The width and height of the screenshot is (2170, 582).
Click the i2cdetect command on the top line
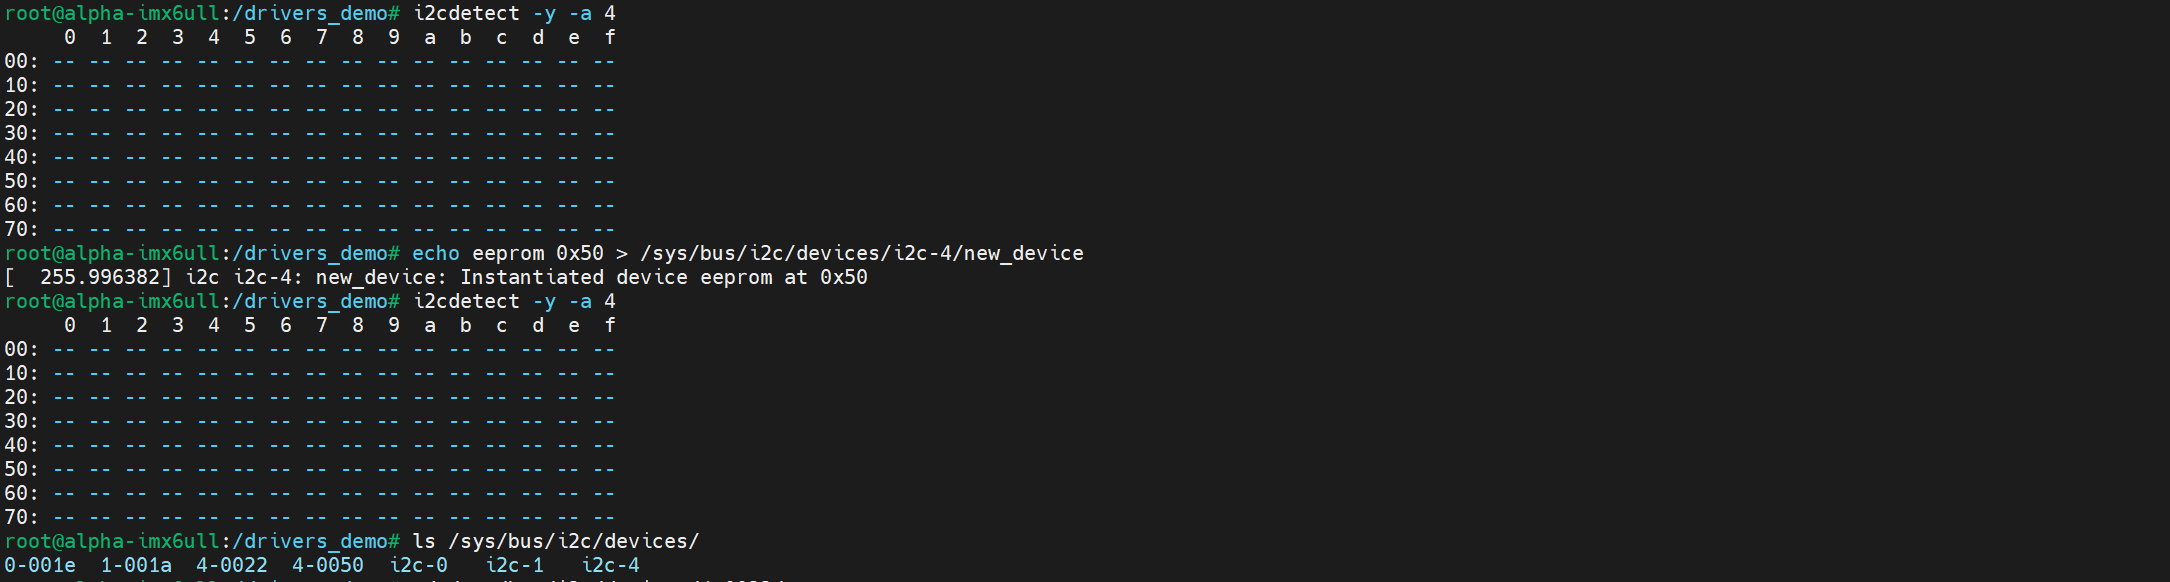tap(466, 14)
